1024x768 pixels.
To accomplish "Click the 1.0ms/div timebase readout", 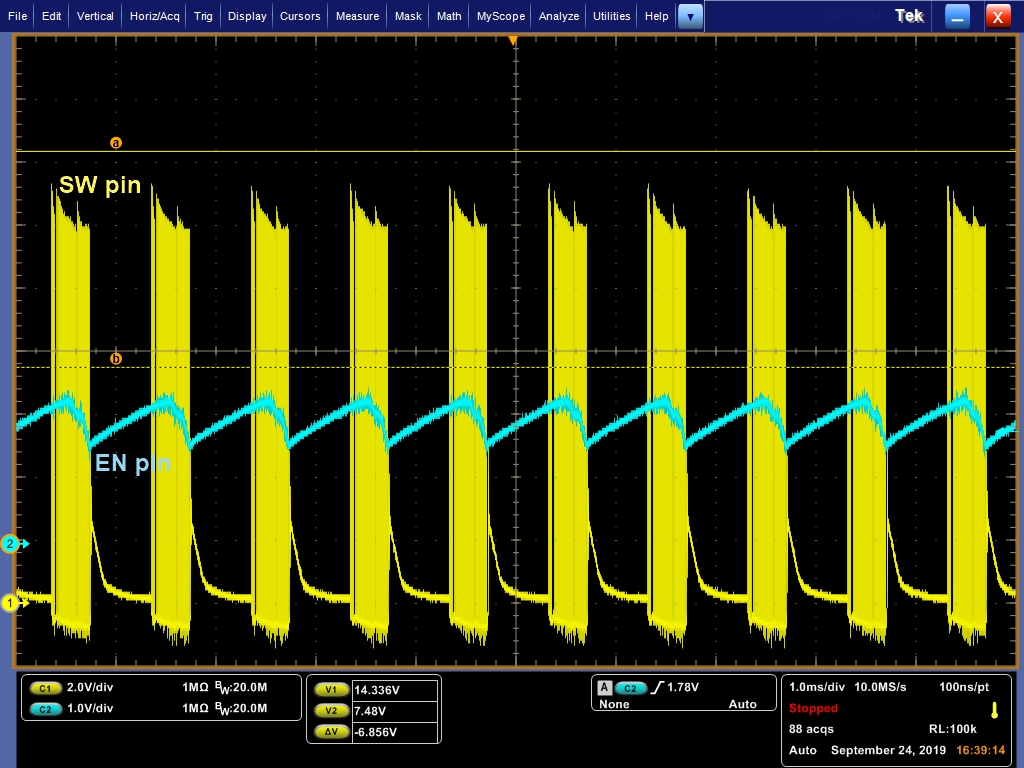I will coord(816,687).
